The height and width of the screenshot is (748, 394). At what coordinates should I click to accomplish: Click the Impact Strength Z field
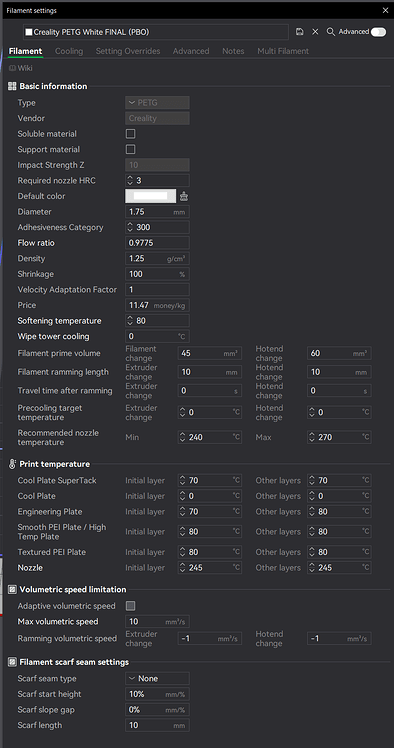(x=157, y=165)
